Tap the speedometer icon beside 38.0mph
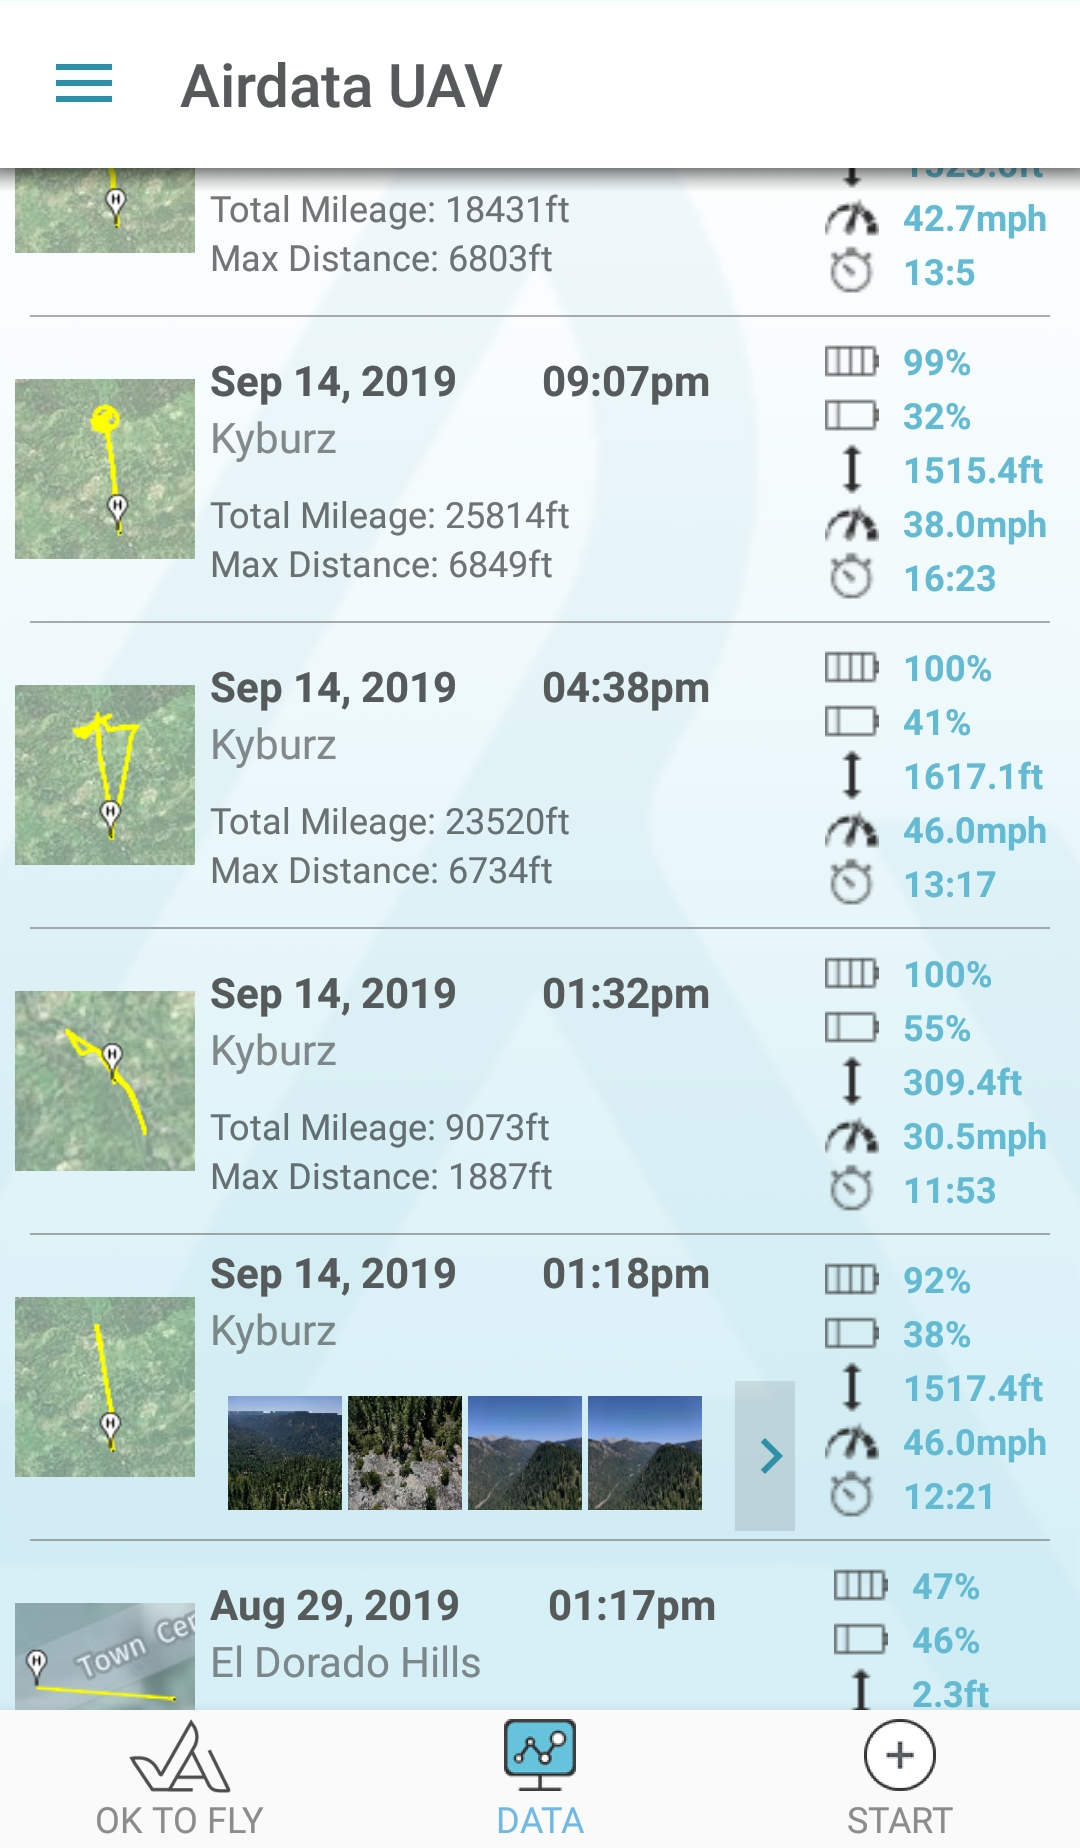 point(852,524)
